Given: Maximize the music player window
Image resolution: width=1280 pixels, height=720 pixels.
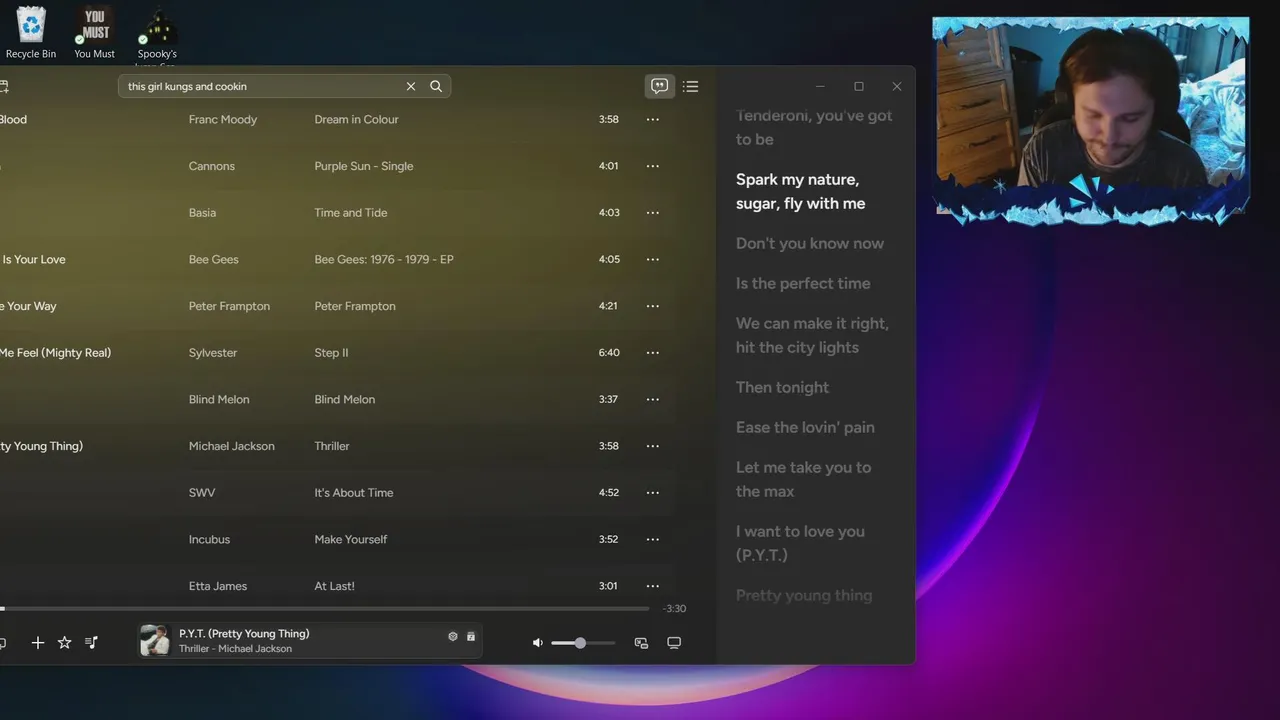Looking at the screenshot, I should click(858, 86).
